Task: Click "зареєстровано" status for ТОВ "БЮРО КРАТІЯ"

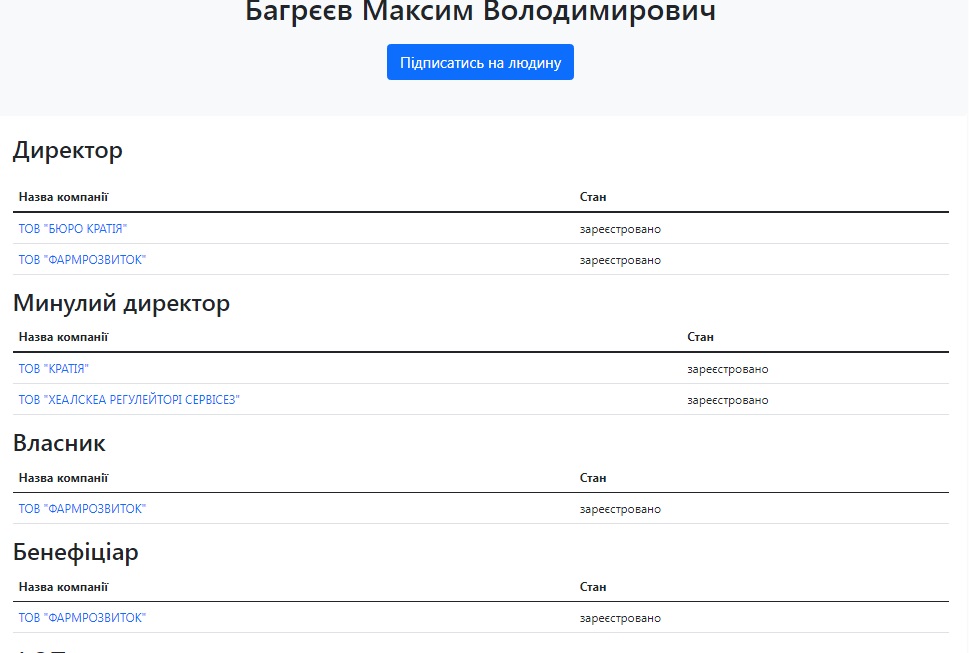Action: [x=620, y=229]
